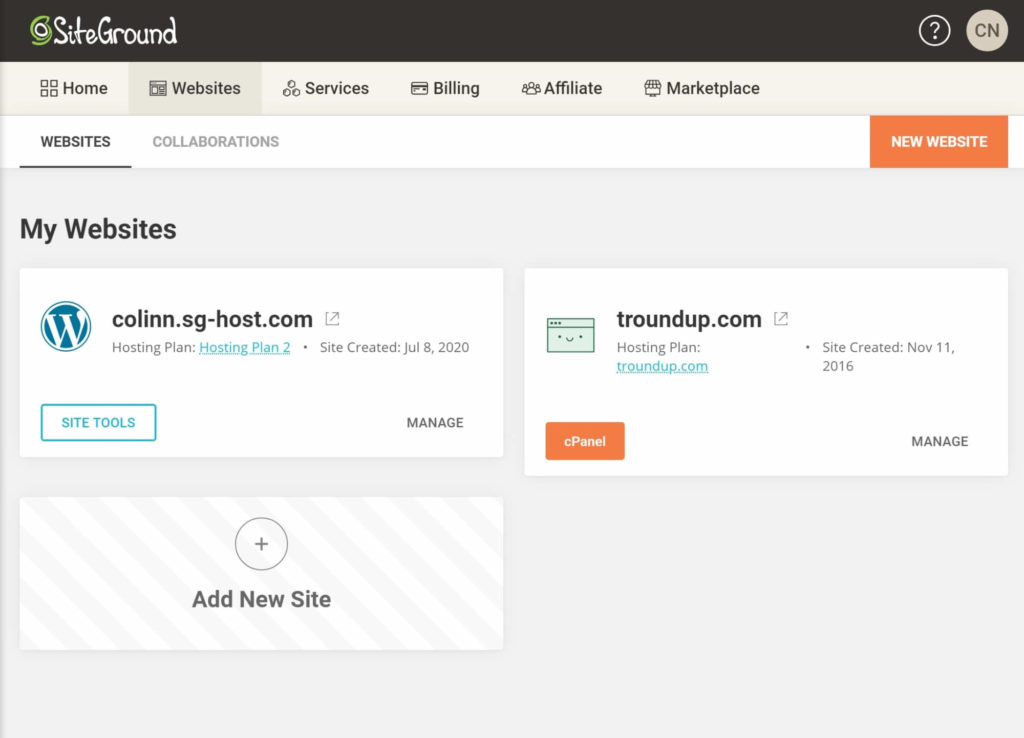Click MANAGE on colinn.sg-host.com card
The height and width of the screenshot is (738, 1024).
435,423
